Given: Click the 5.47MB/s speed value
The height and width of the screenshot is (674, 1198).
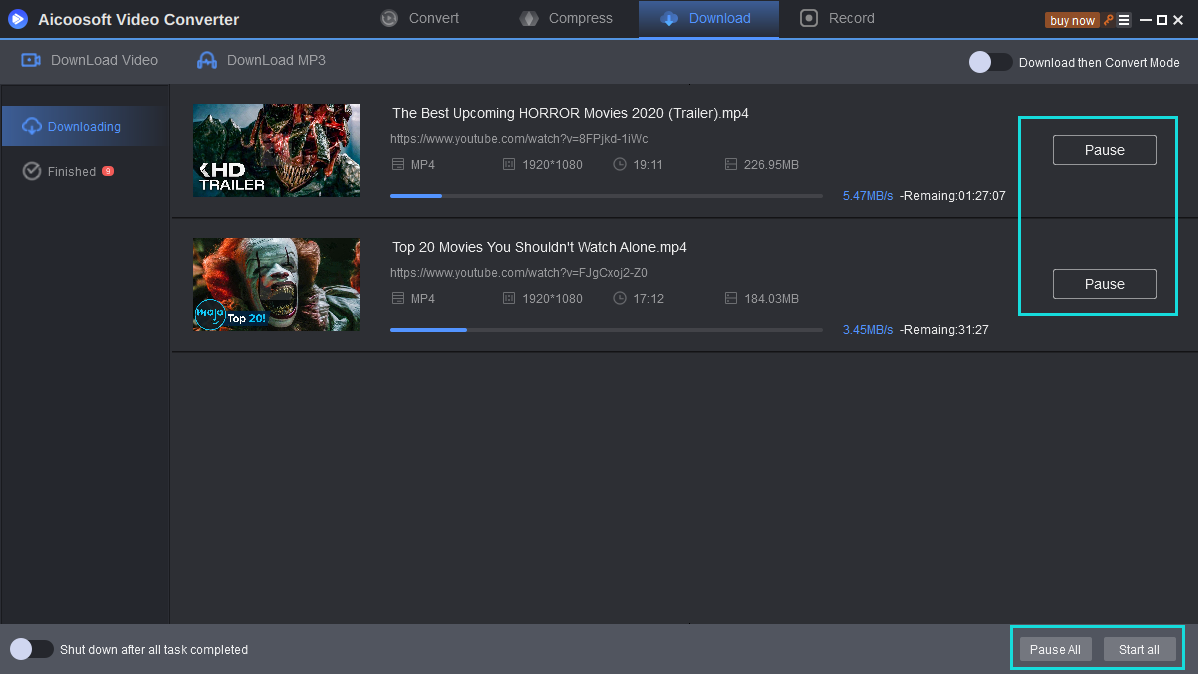Looking at the screenshot, I should [x=867, y=196].
